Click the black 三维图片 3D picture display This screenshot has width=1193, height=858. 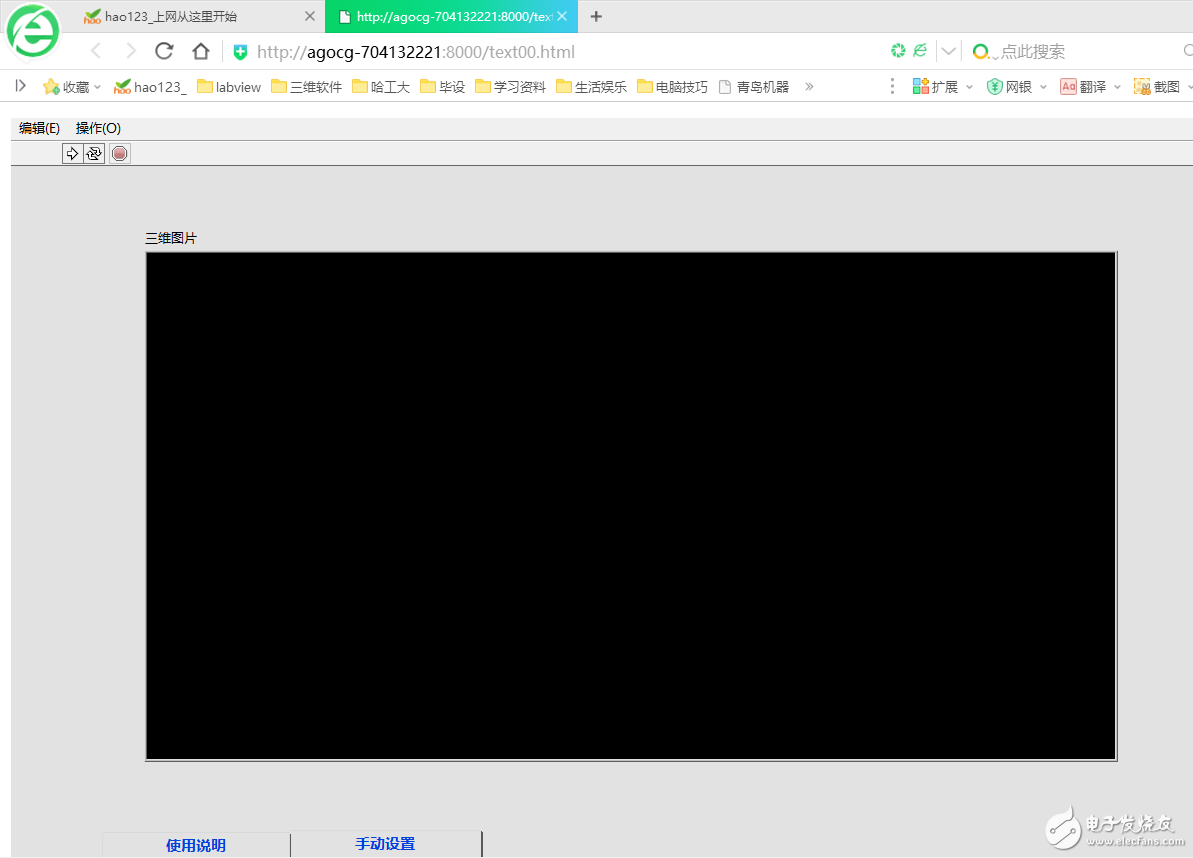pos(631,506)
